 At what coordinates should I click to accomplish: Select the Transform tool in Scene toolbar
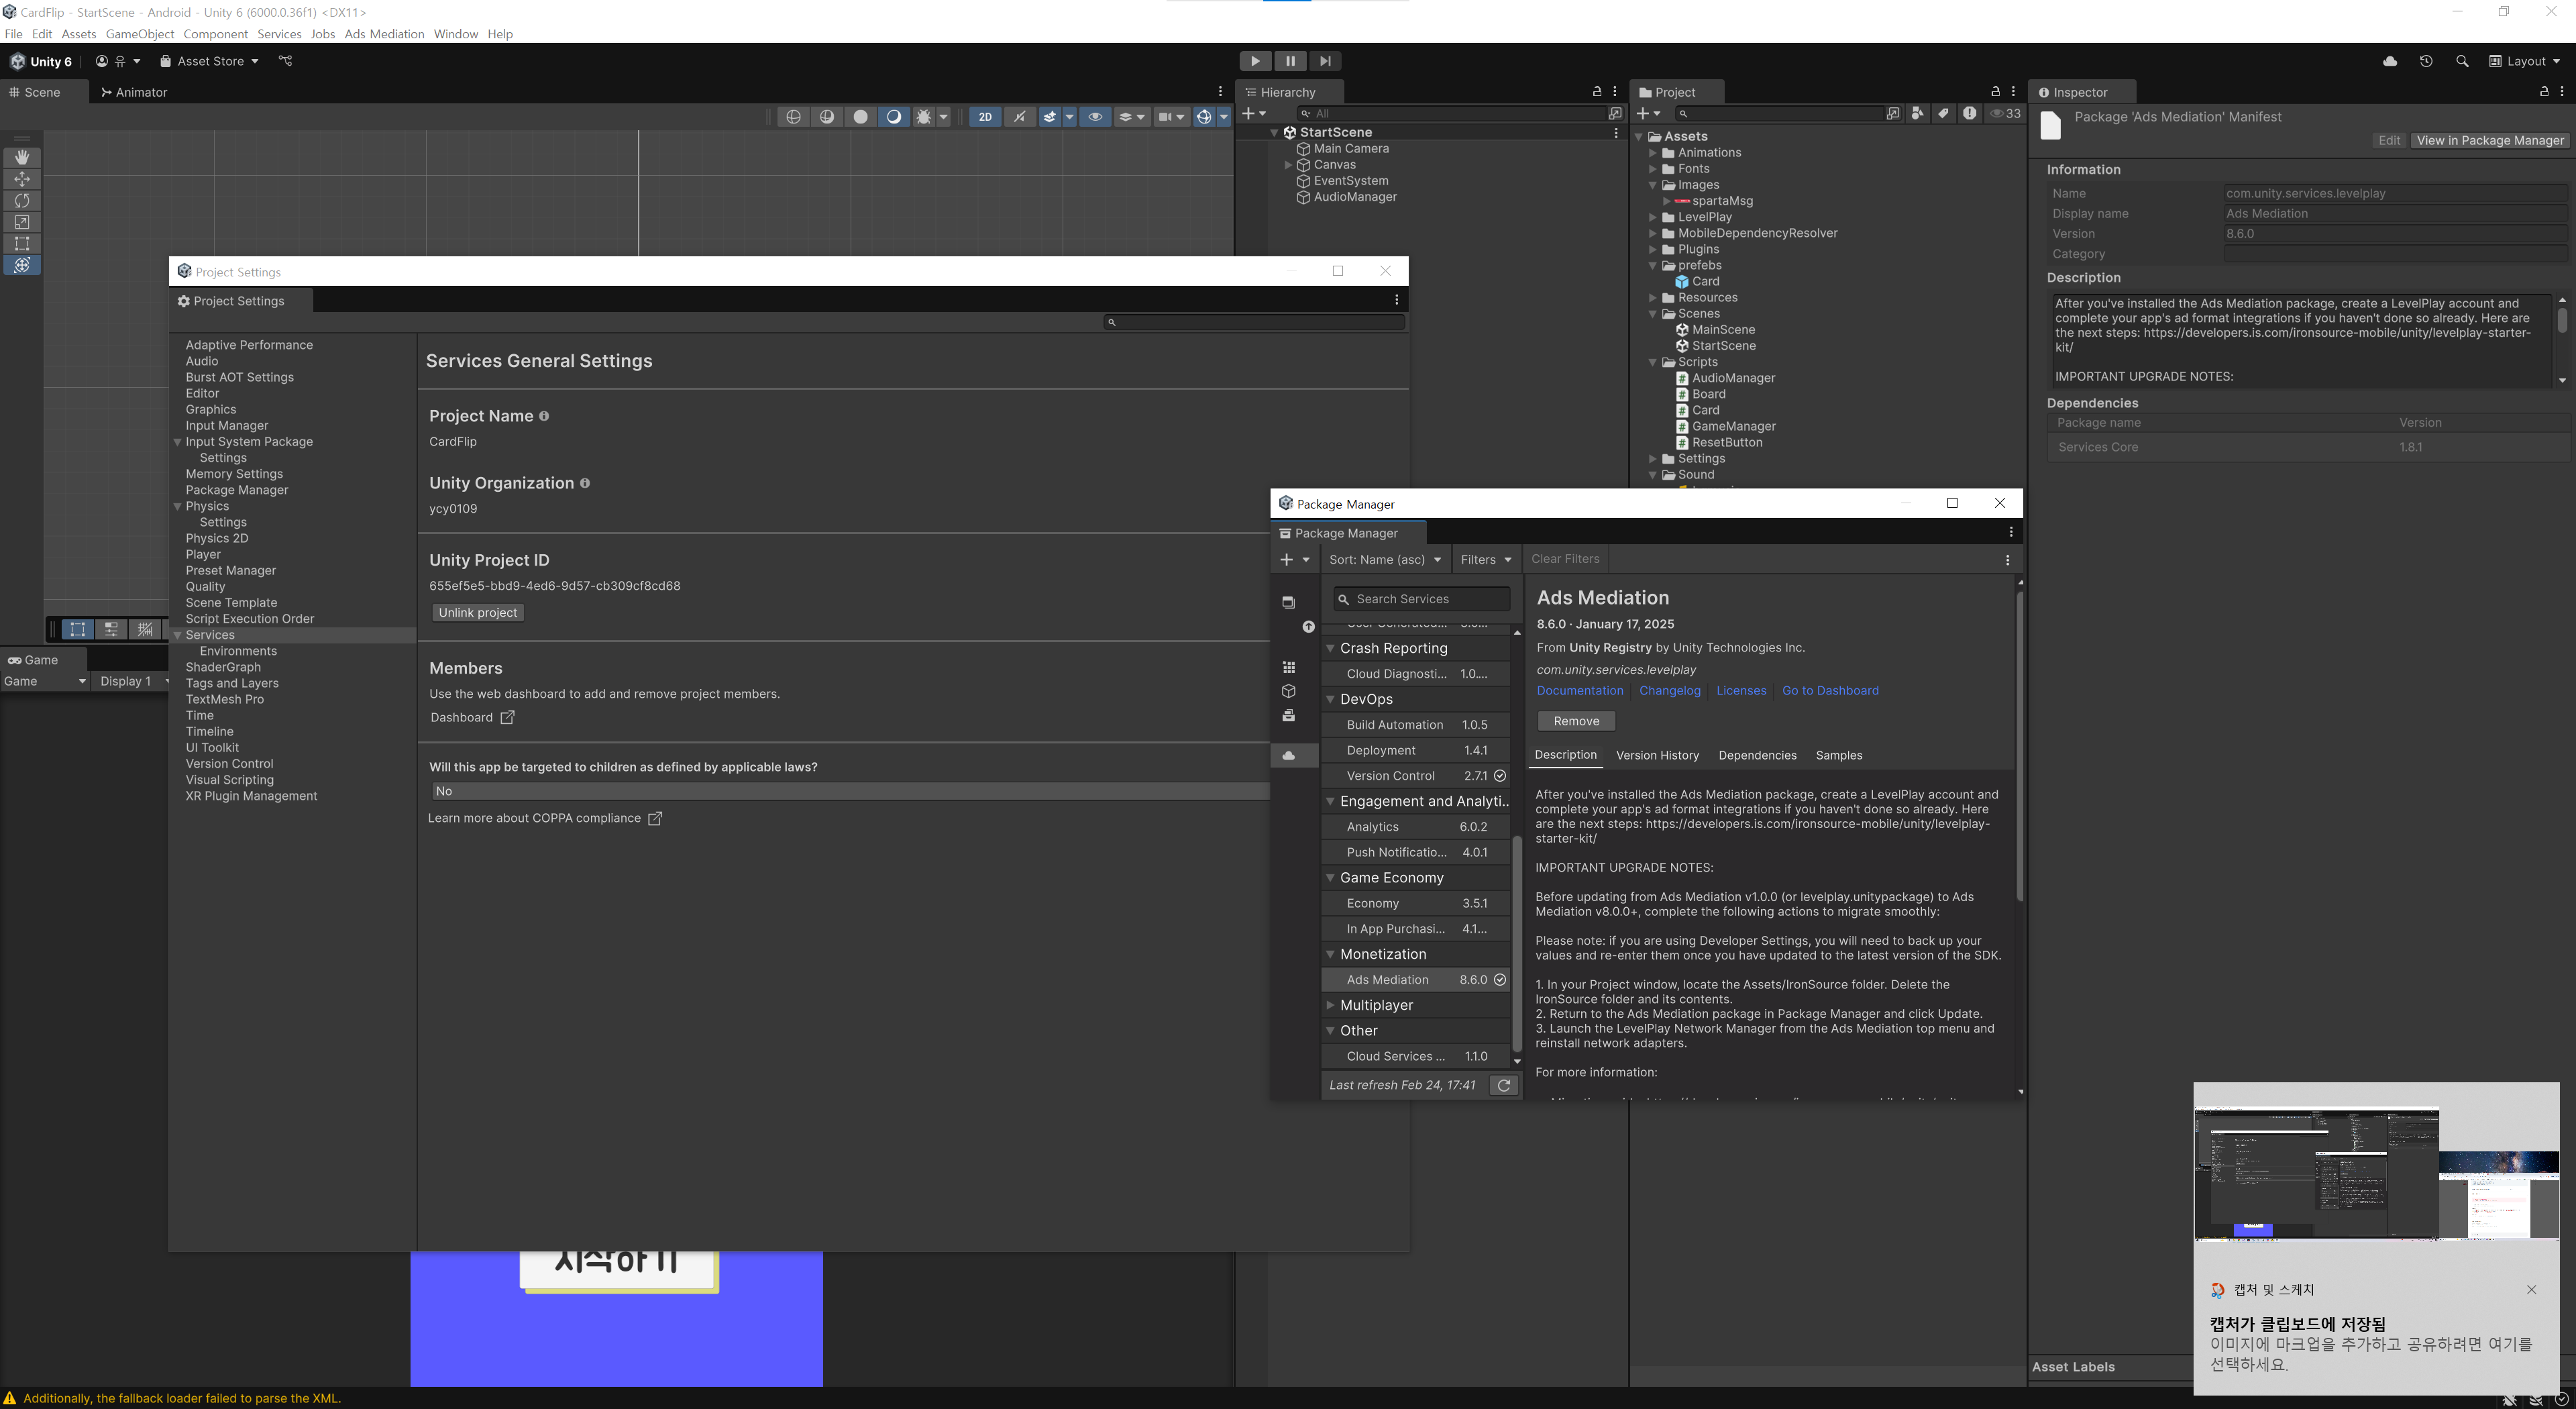(22, 265)
